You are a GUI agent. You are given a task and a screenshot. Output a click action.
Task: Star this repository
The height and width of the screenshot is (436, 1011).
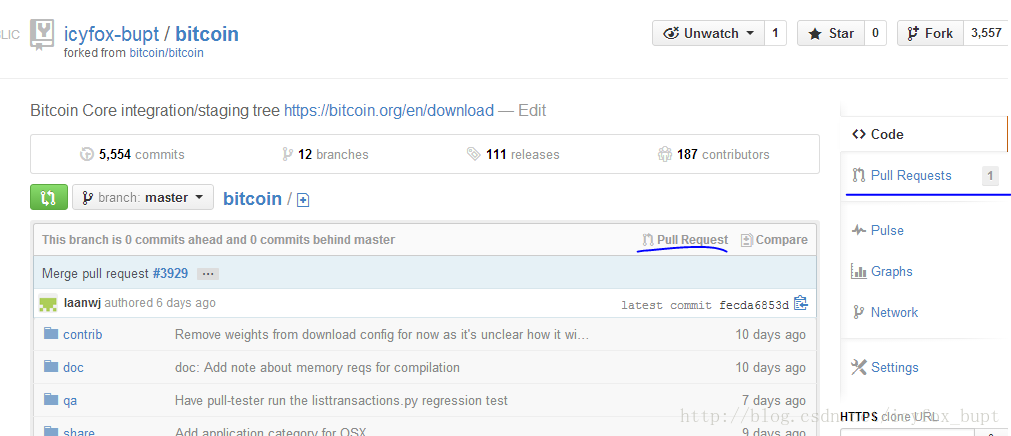pyautogui.click(x=831, y=34)
